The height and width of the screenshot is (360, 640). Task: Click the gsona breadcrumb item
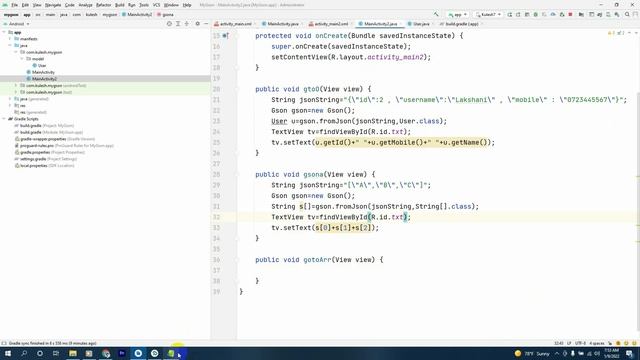tap(166, 15)
